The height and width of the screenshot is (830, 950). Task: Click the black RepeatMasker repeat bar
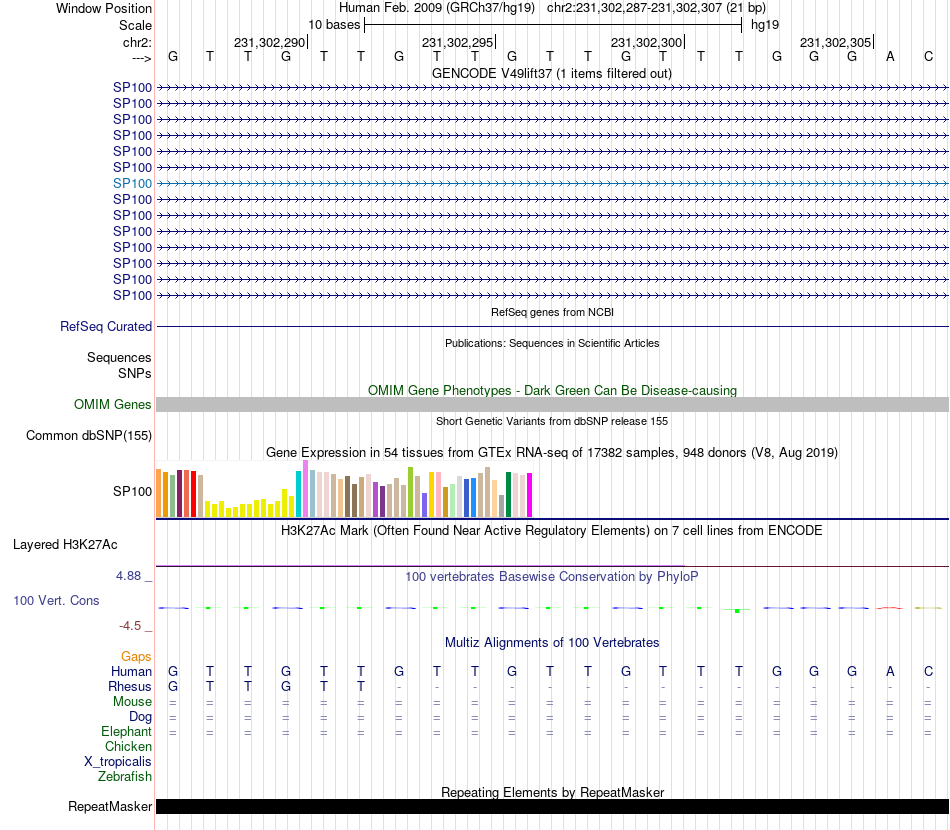click(552, 806)
